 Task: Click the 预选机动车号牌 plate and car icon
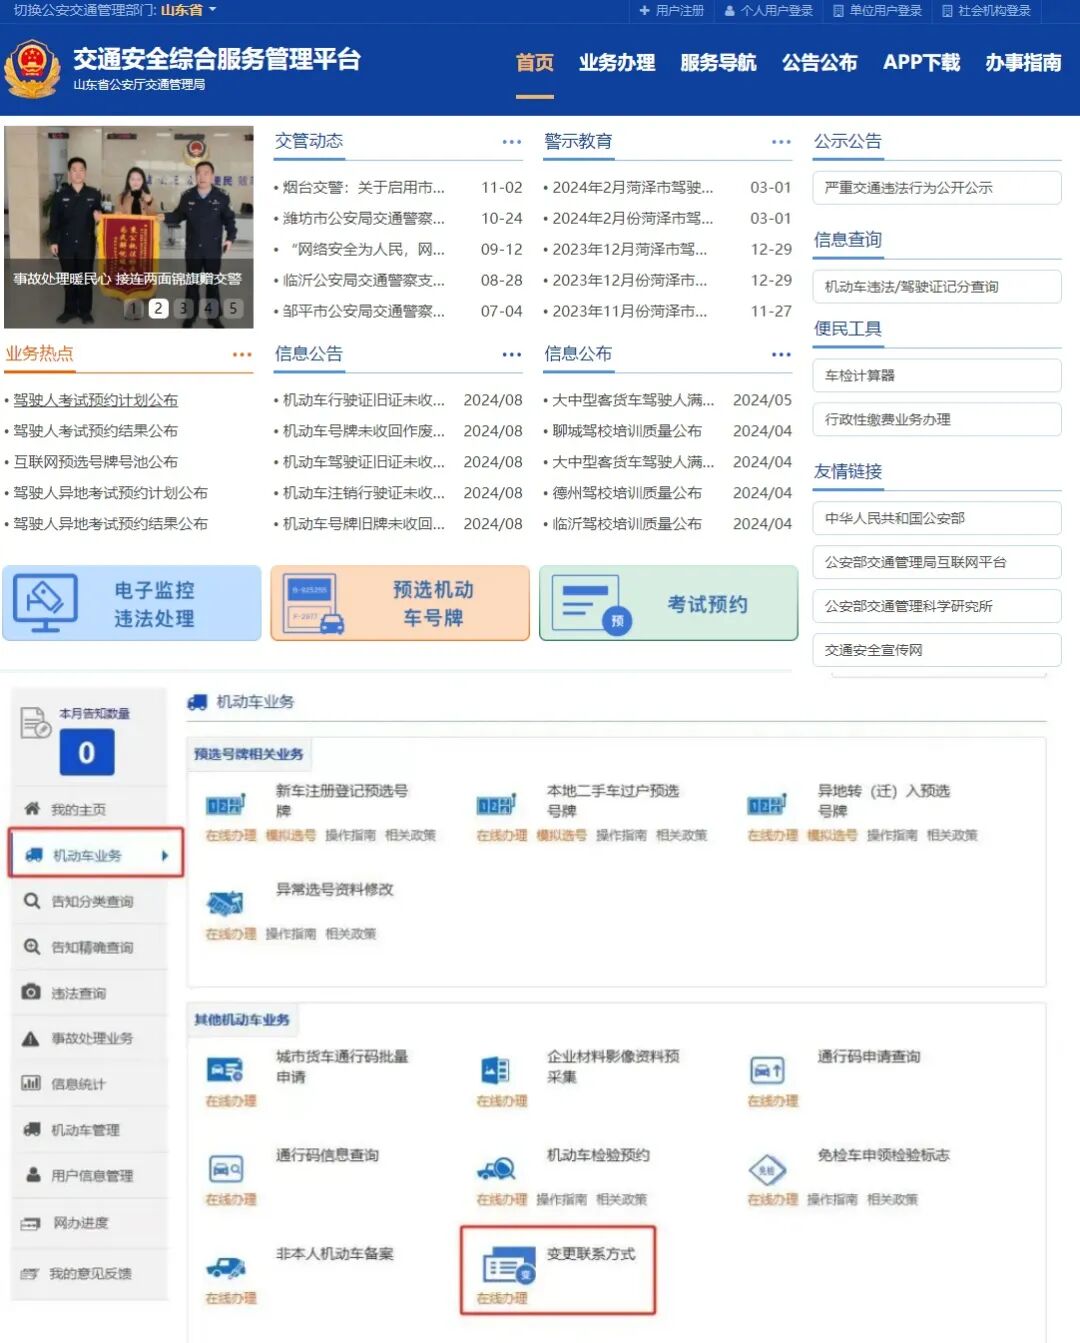(313, 603)
